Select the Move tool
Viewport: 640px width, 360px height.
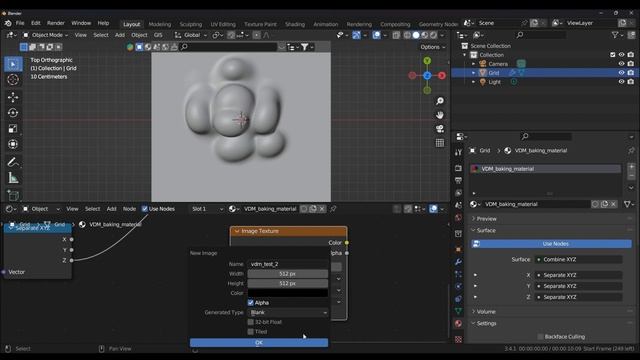pos(13,97)
